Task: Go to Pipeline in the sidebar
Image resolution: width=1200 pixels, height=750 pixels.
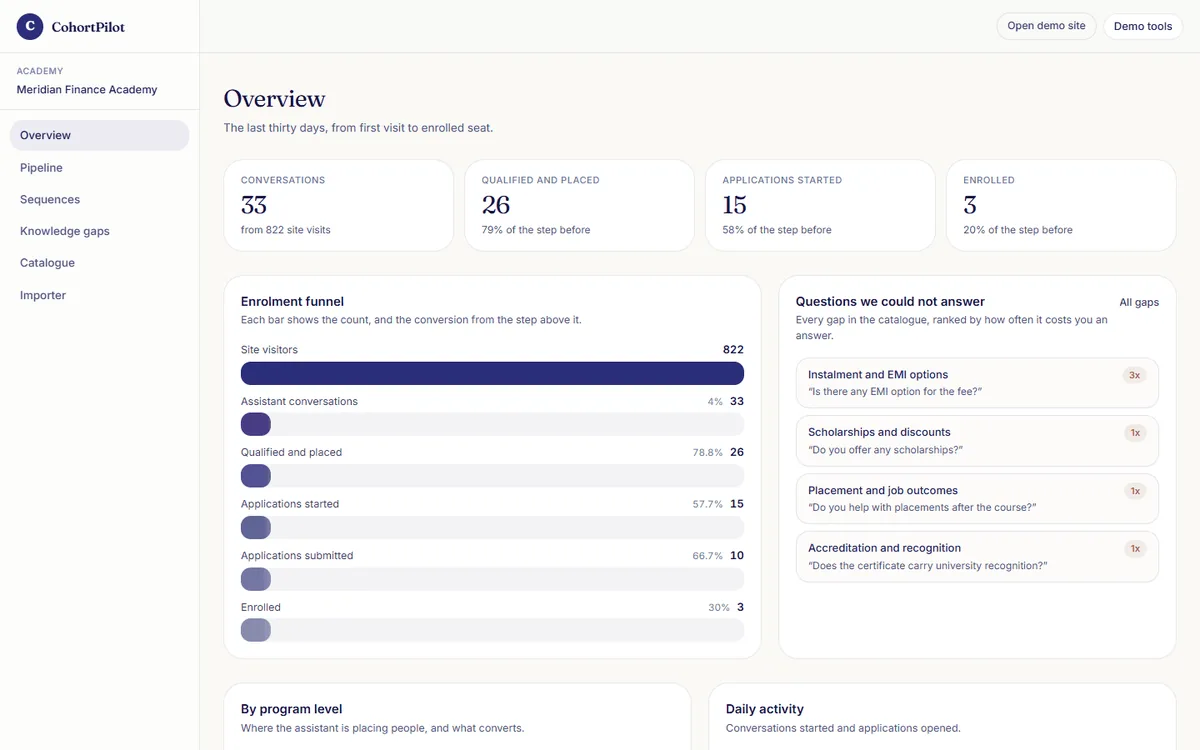Action: pos(99,168)
